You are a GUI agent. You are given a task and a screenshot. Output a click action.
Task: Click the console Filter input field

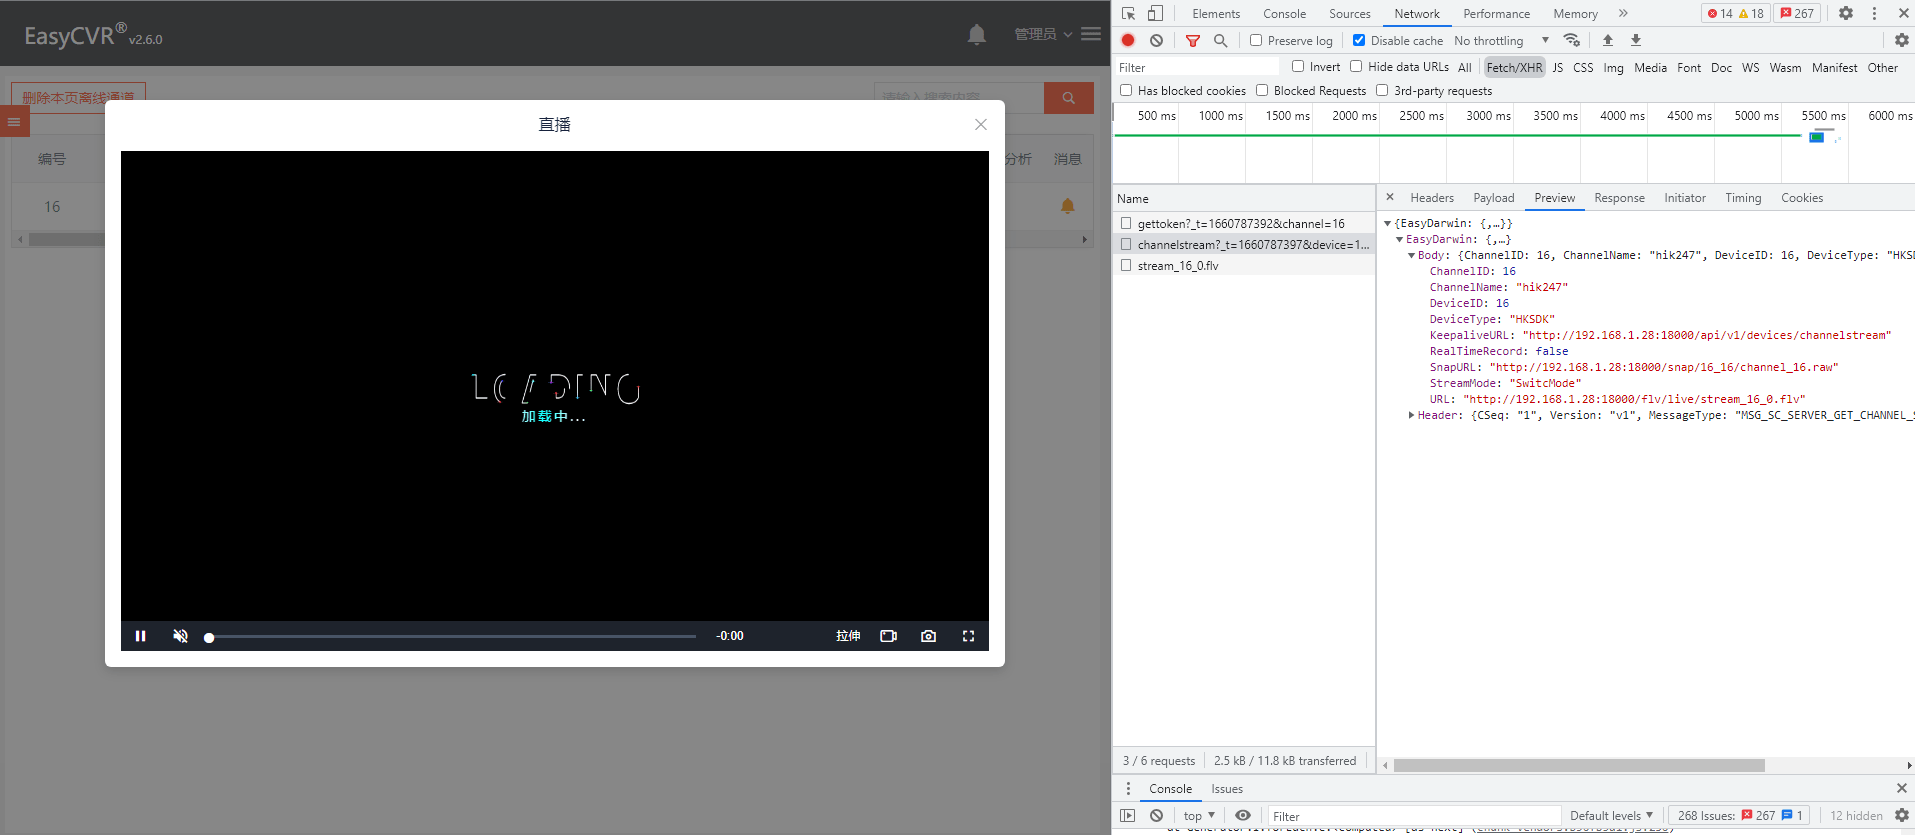(1414, 816)
